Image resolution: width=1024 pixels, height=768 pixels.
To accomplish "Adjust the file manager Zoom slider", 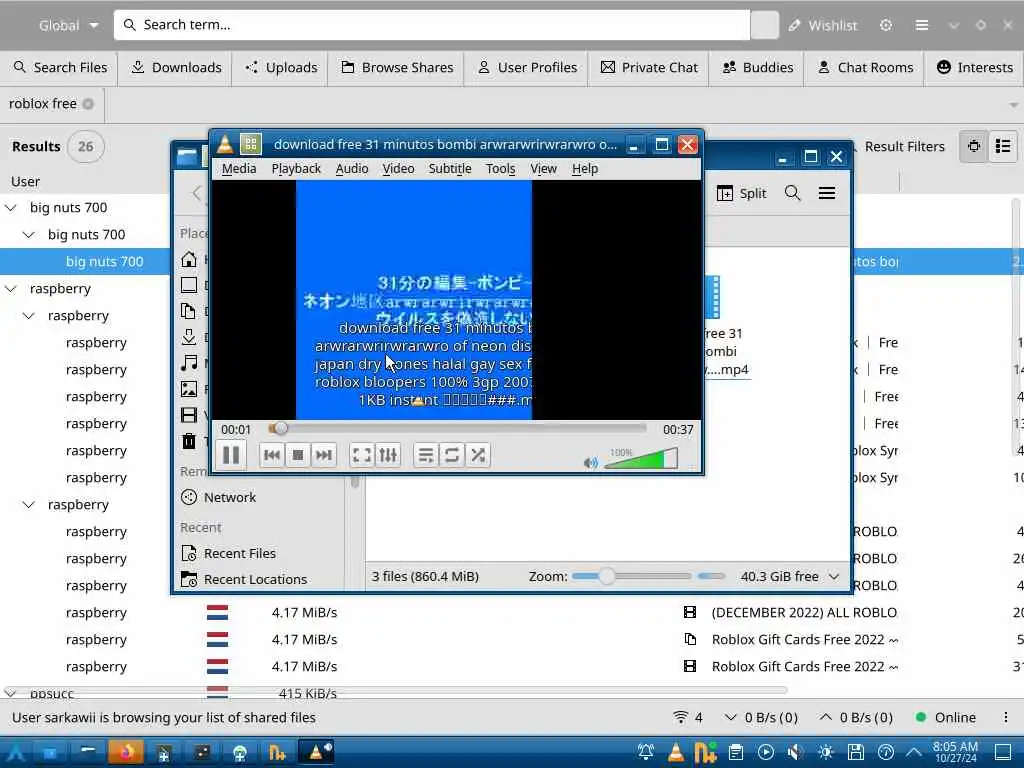I will tap(632, 576).
